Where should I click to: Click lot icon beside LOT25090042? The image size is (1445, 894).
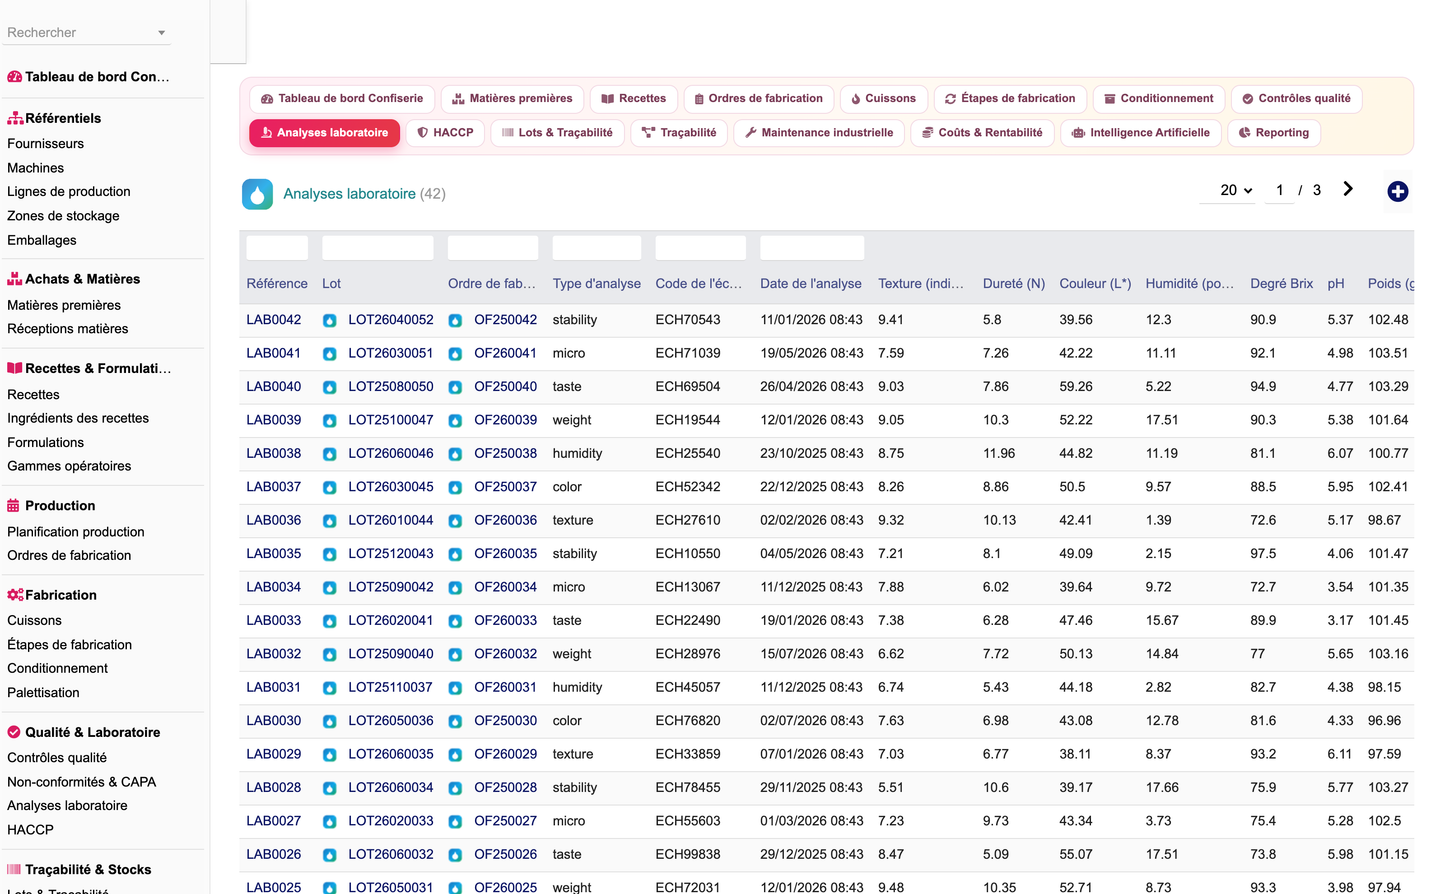(330, 588)
